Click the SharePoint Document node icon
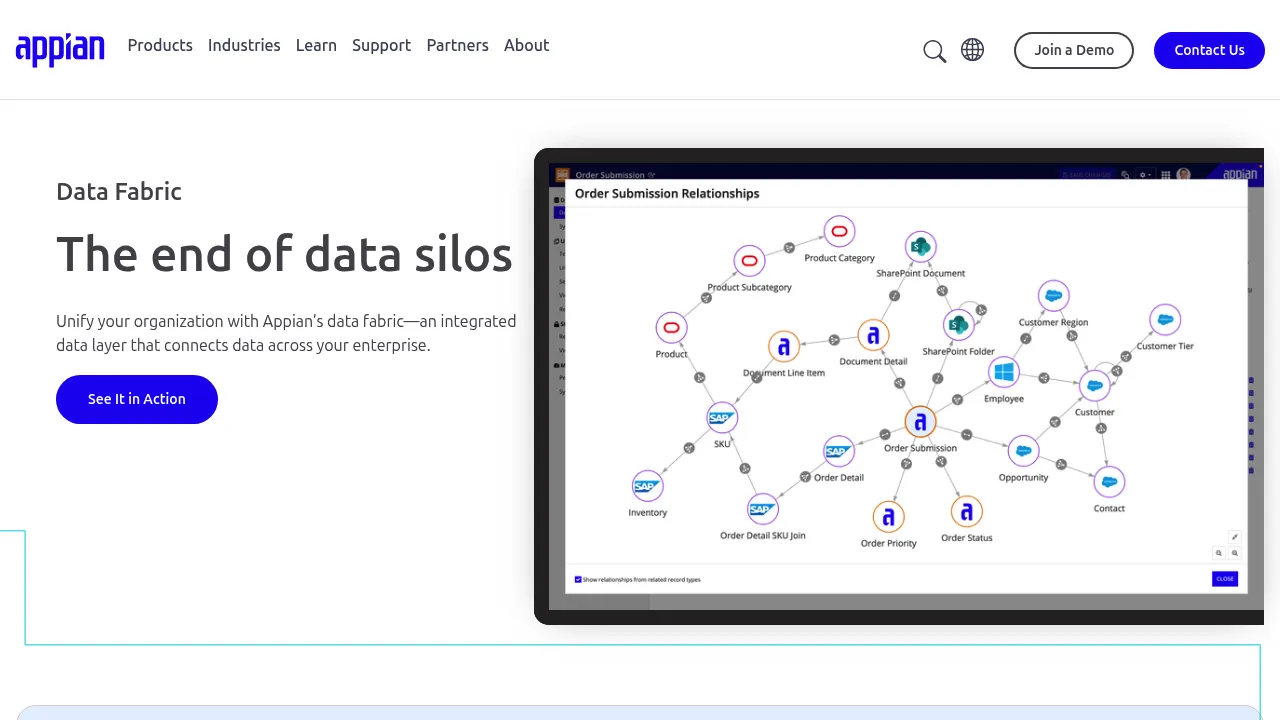The width and height of the screenshot is (1280, 720). [920, 247]
